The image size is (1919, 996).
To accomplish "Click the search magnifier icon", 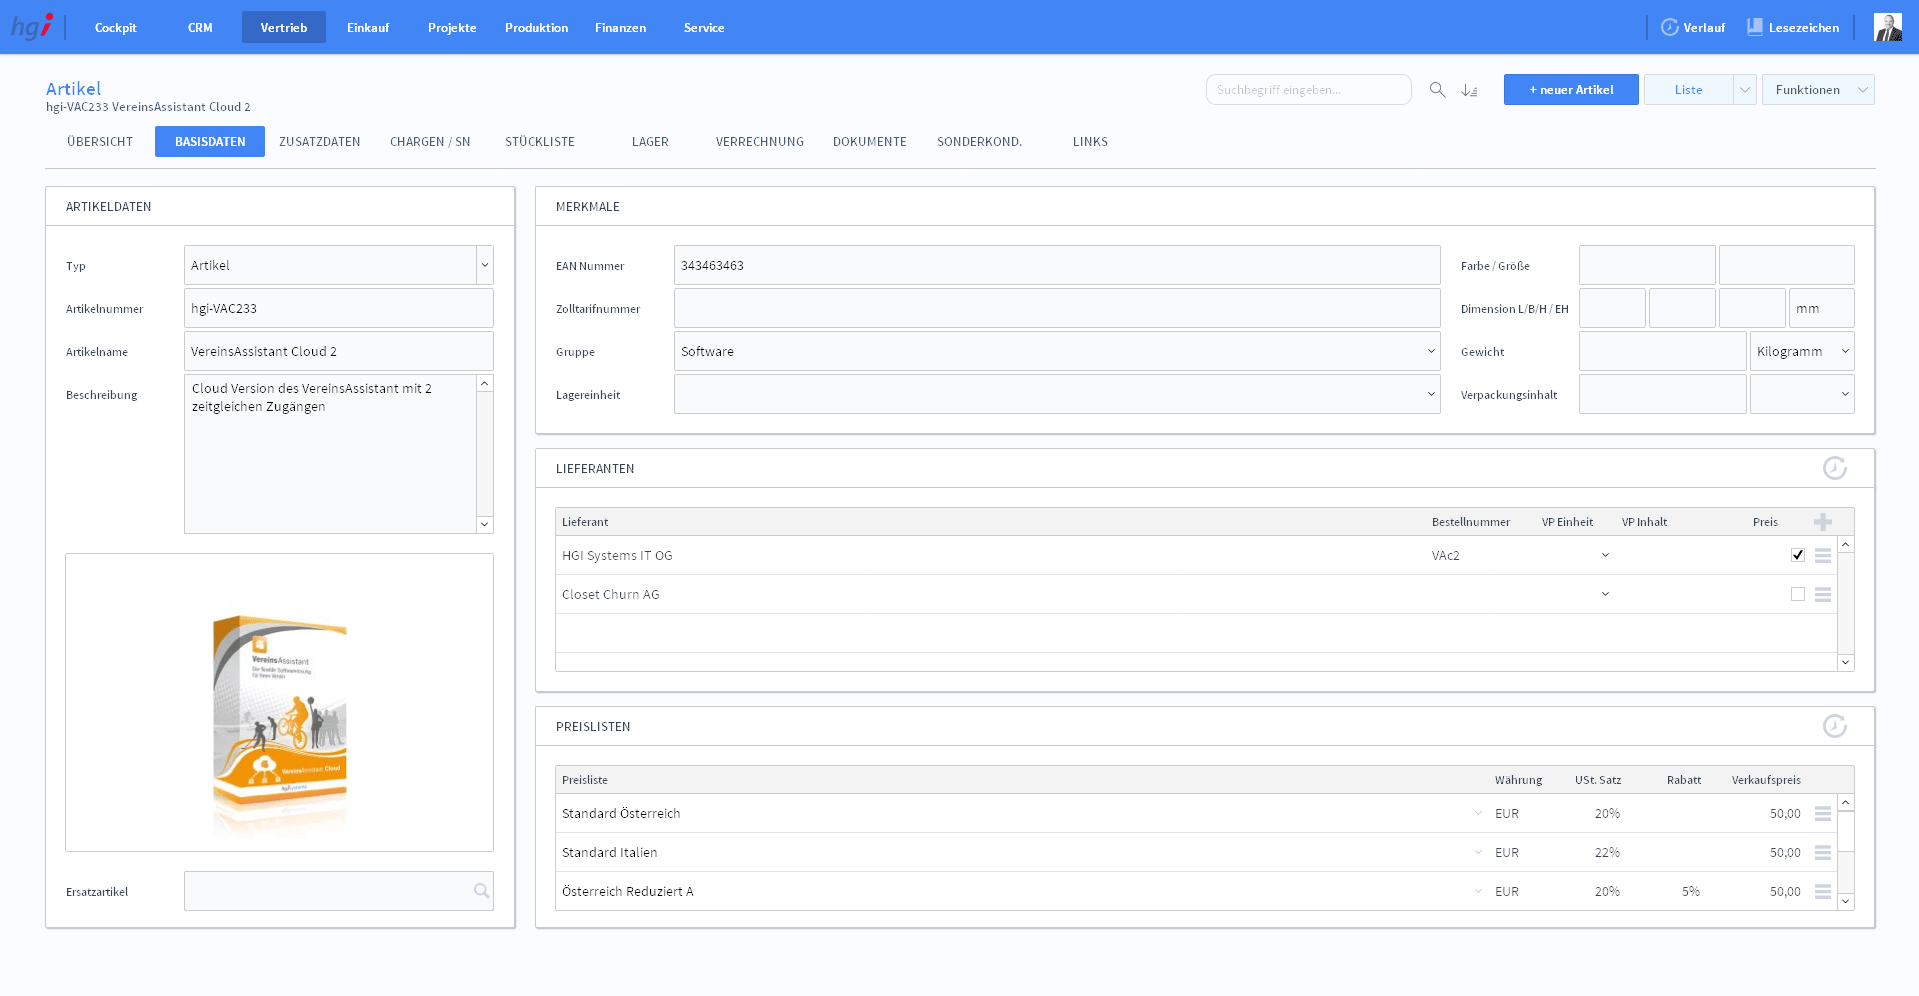I will [x=1437, y=90].
